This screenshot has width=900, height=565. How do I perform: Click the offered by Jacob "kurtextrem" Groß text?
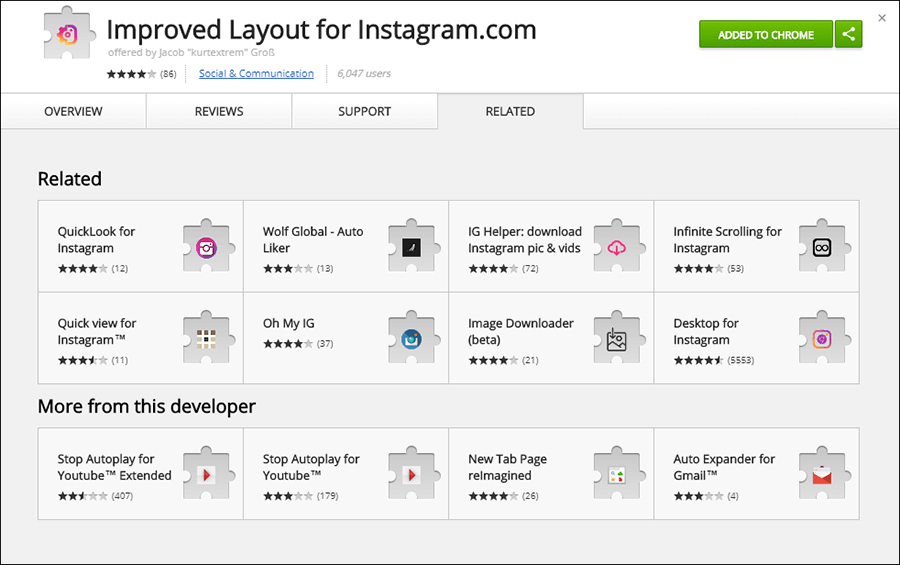(x=191, y=52)
